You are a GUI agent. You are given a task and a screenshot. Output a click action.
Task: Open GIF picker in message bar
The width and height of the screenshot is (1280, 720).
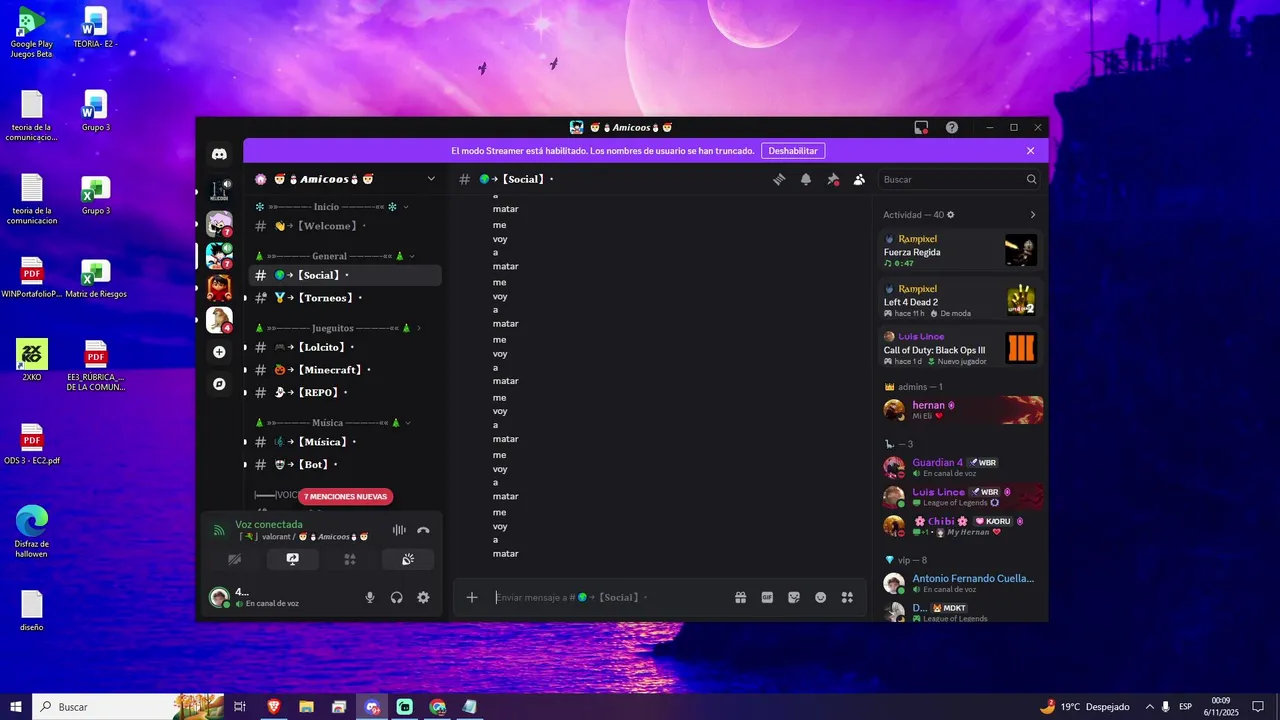767,597
